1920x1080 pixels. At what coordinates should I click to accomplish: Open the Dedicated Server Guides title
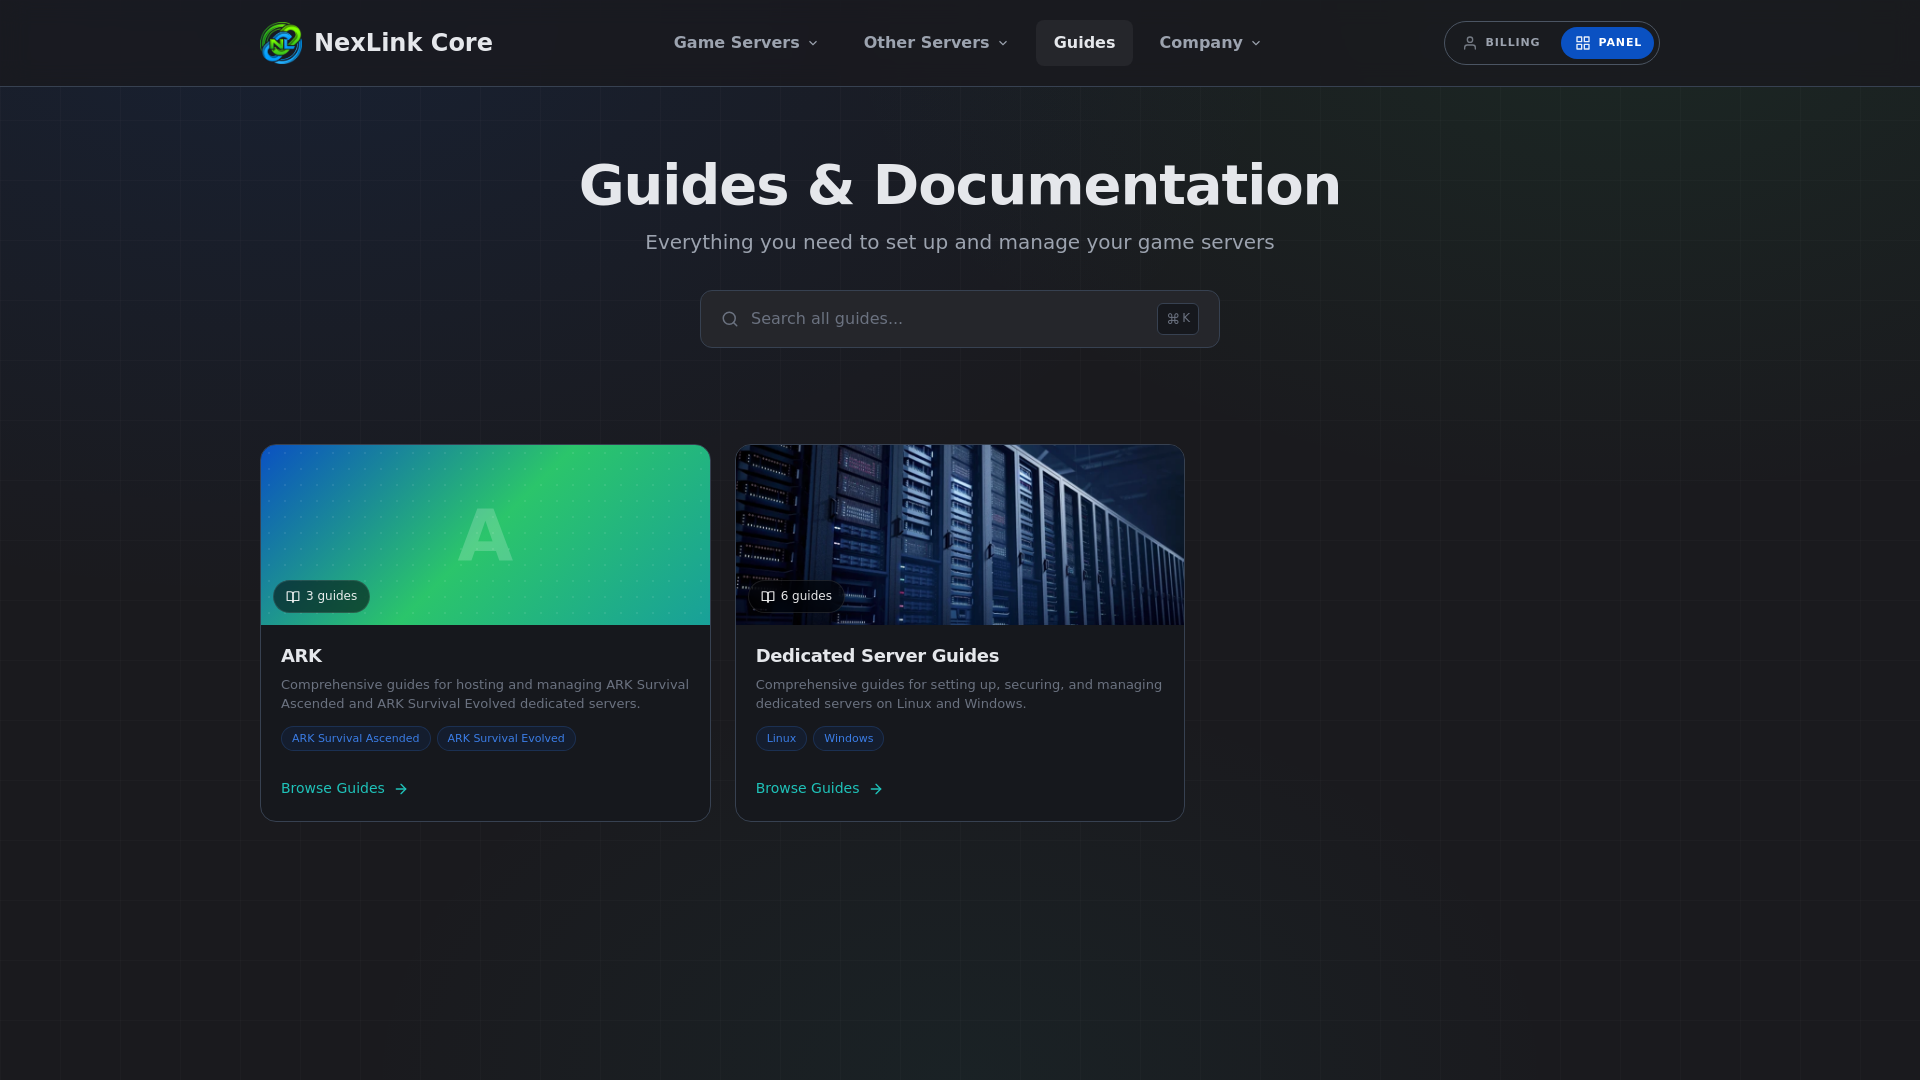[877, 656]
